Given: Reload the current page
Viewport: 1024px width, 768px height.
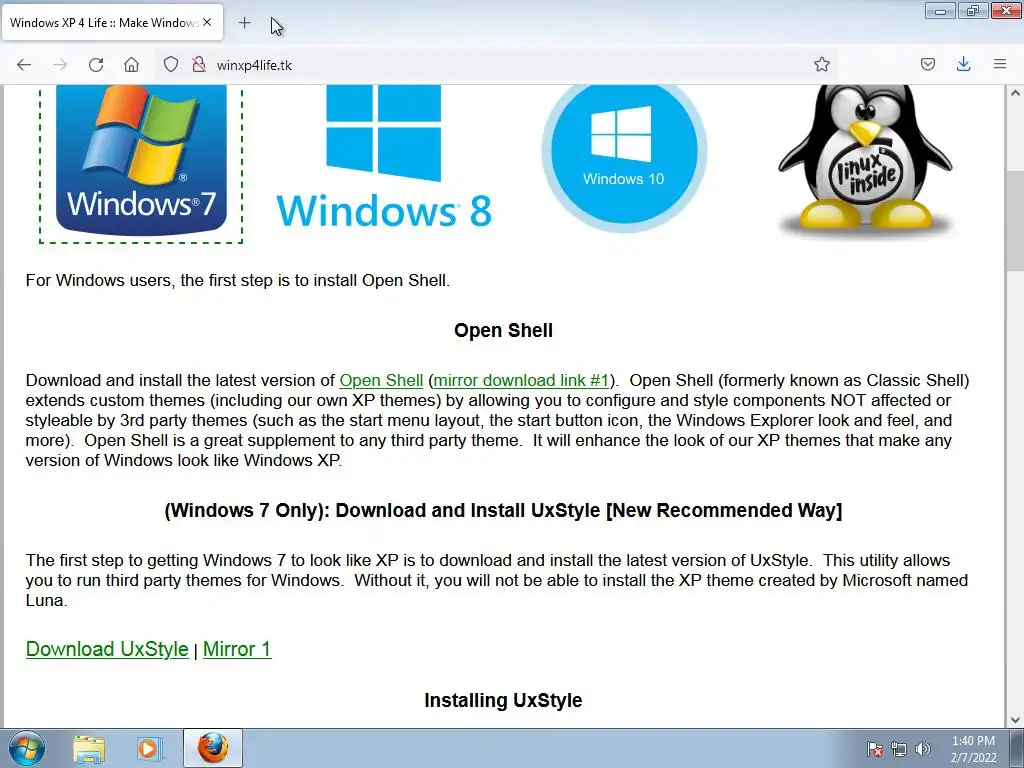Looking at the screenshot, I should click(96, 65).
